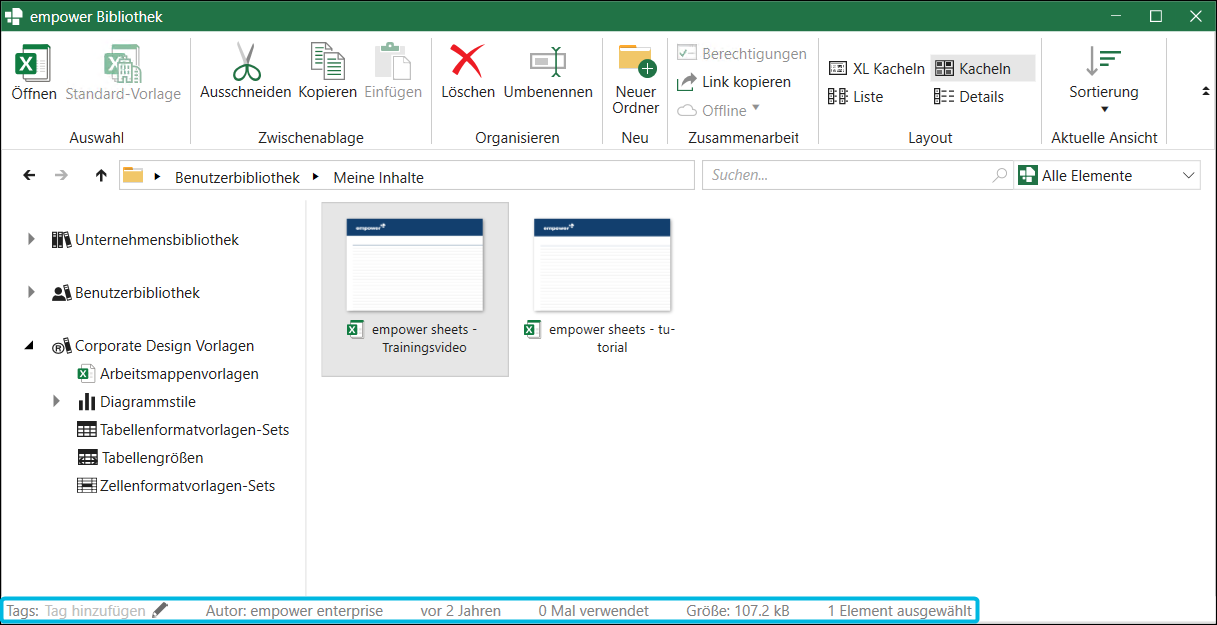
Task: Select the Trainingsvideo template thumbnail
Action: (x=415, y=265)
